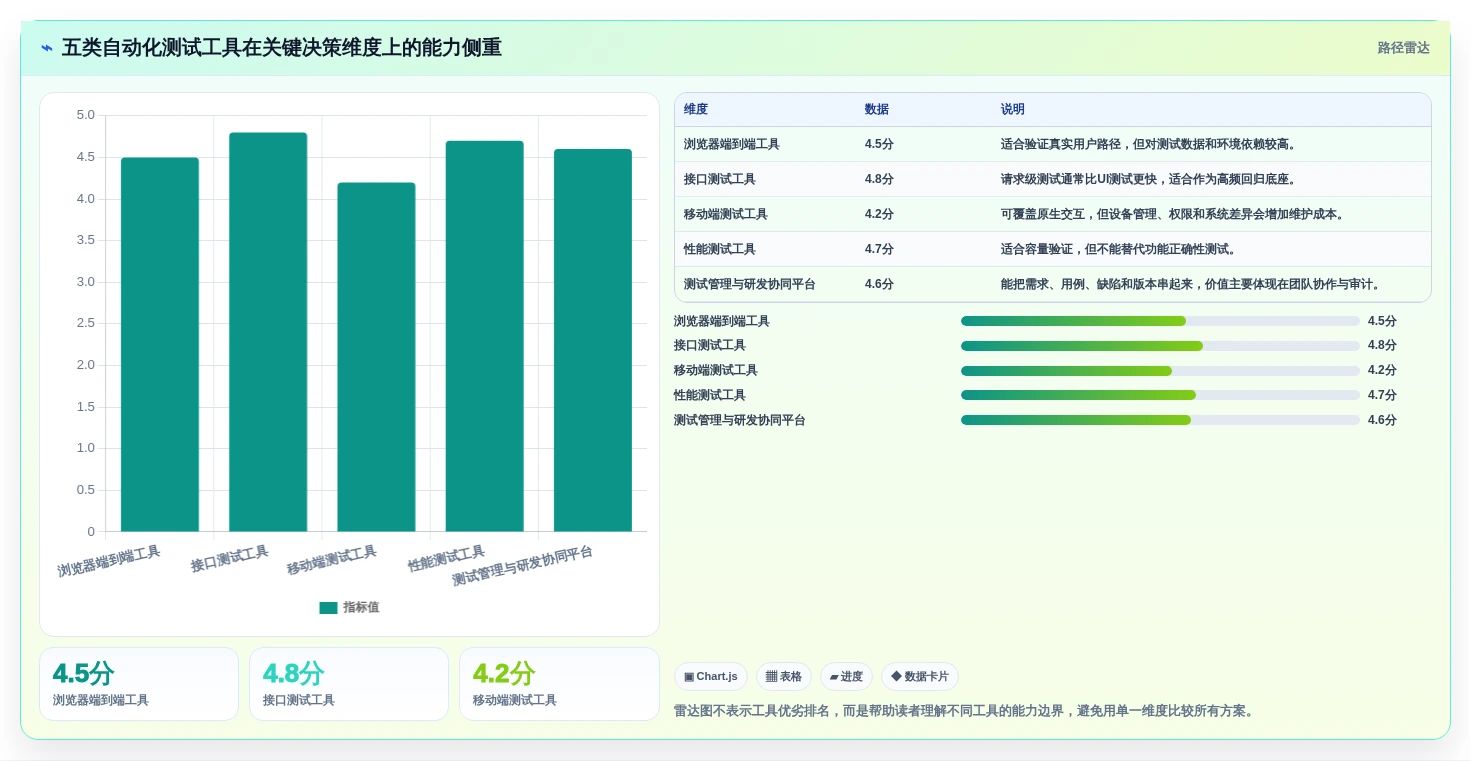The height and width of the screenshot is (761, 1471).
Task: Select the 接口测试工具 bar in the chart
Action: coord(268,332)
